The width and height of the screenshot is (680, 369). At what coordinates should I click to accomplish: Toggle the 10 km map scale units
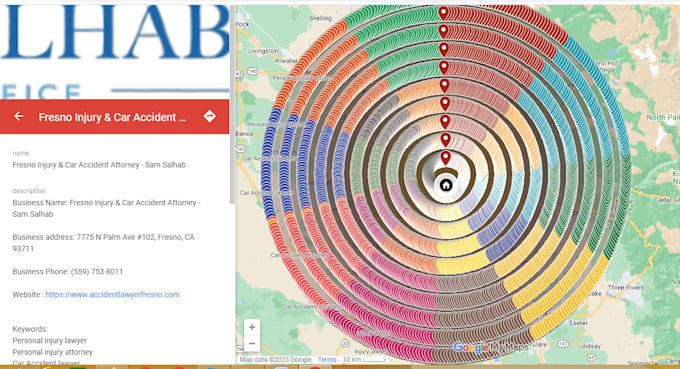click(363, 359)
